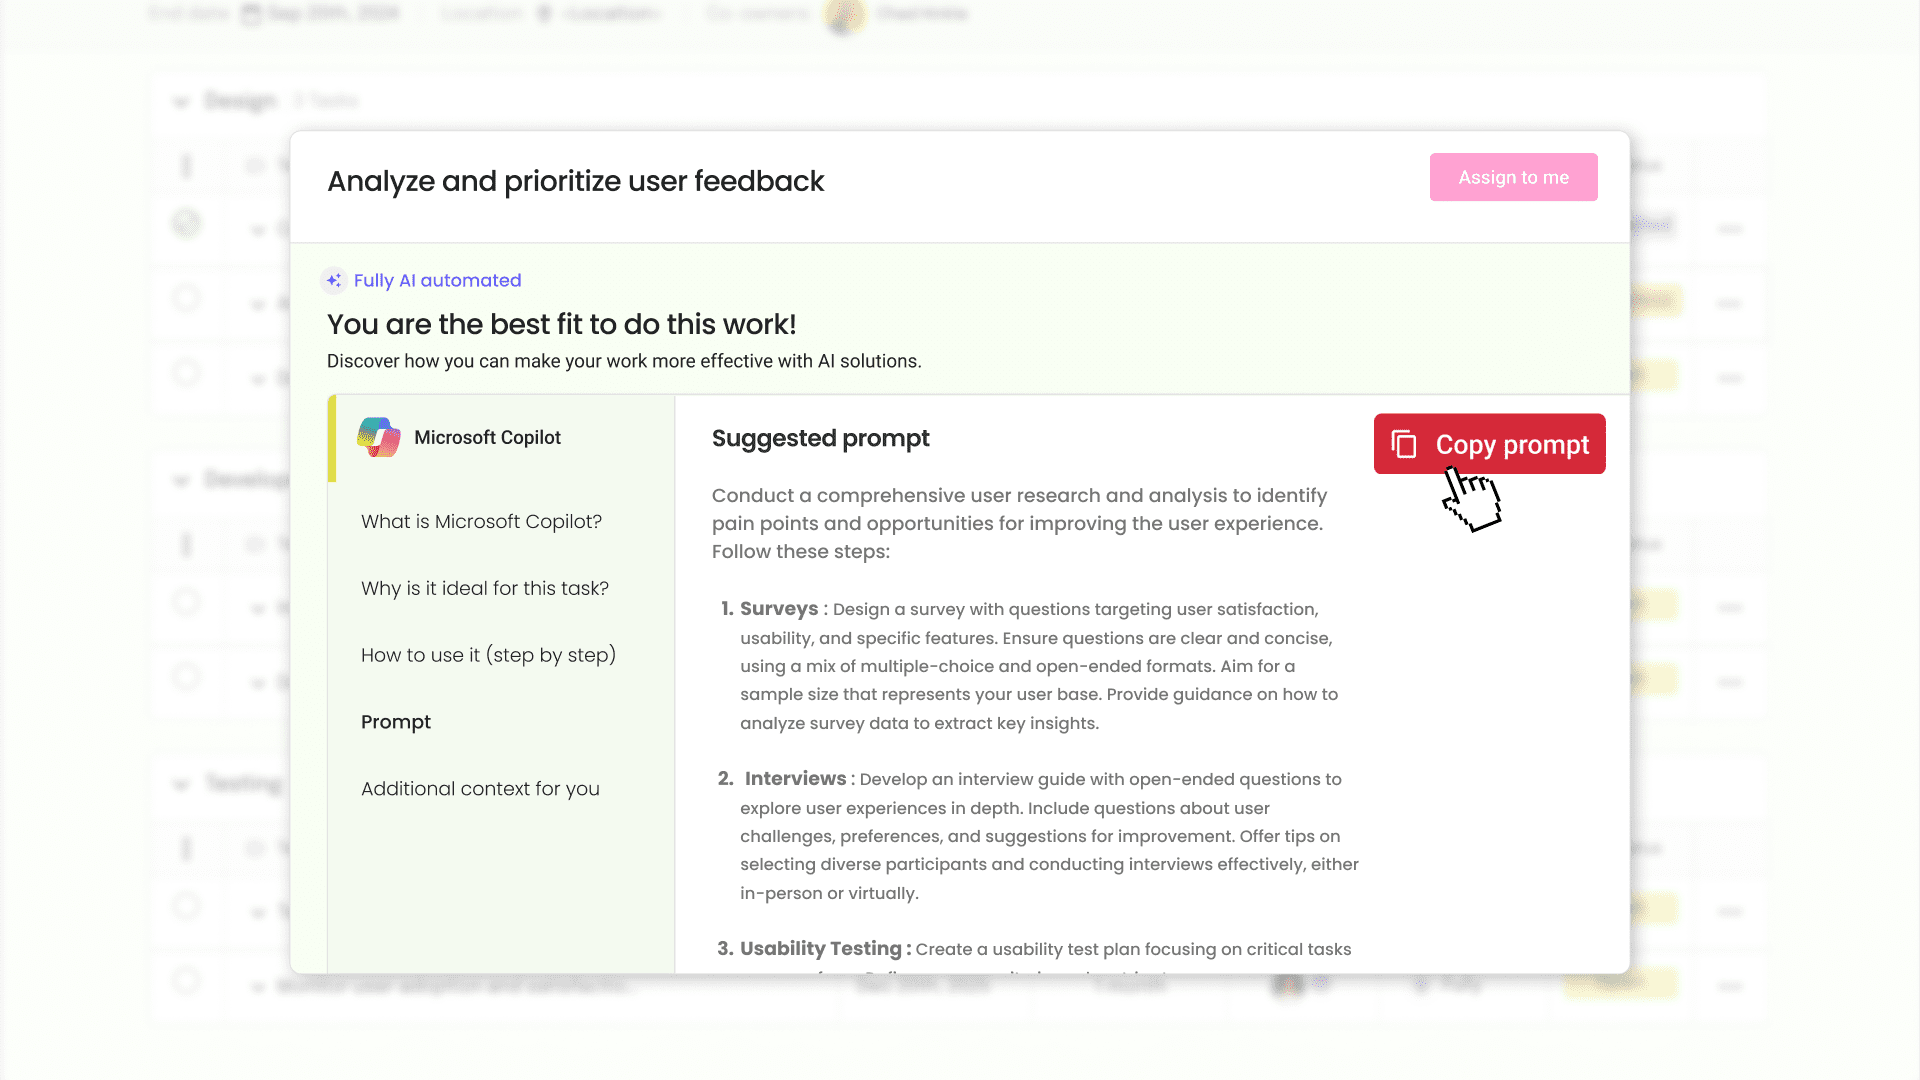Click the Copy prompt button
Viewport: 1920px width, 1080px height.
click(x=1489, y=444)
